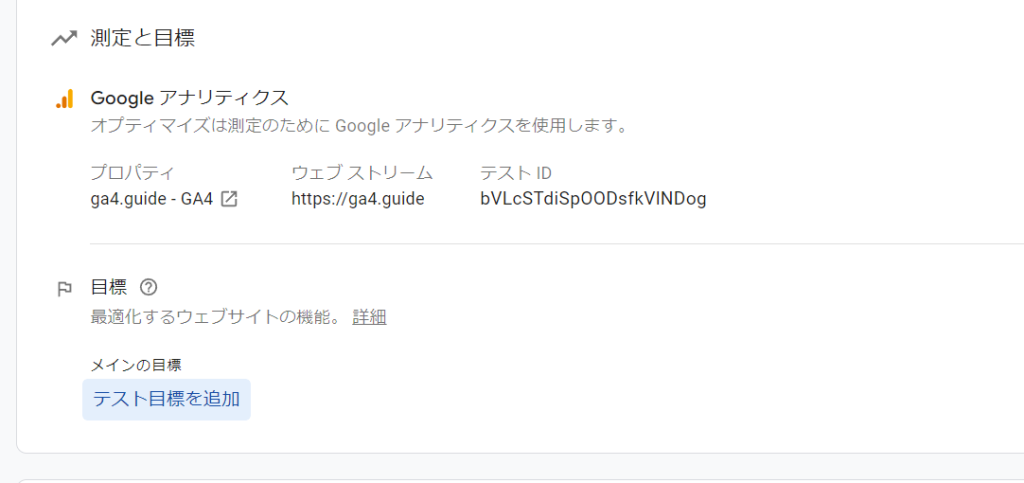Image resolution: width=1024 pixels, height=483 pixels.
Task: Click the orange Google Analytics bar-chart icon
Action: [65, 99]
